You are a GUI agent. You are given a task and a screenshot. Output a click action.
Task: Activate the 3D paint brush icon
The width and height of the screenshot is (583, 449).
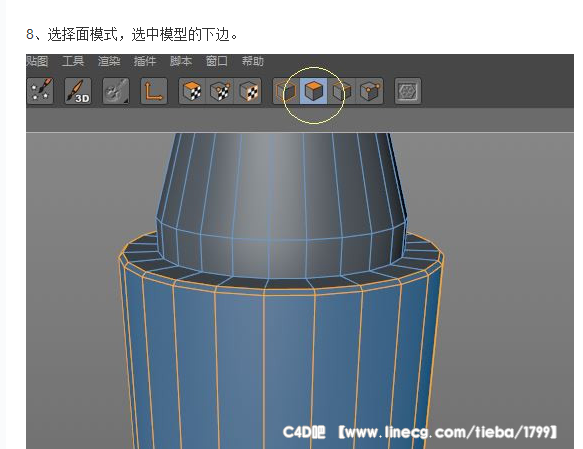78,91
